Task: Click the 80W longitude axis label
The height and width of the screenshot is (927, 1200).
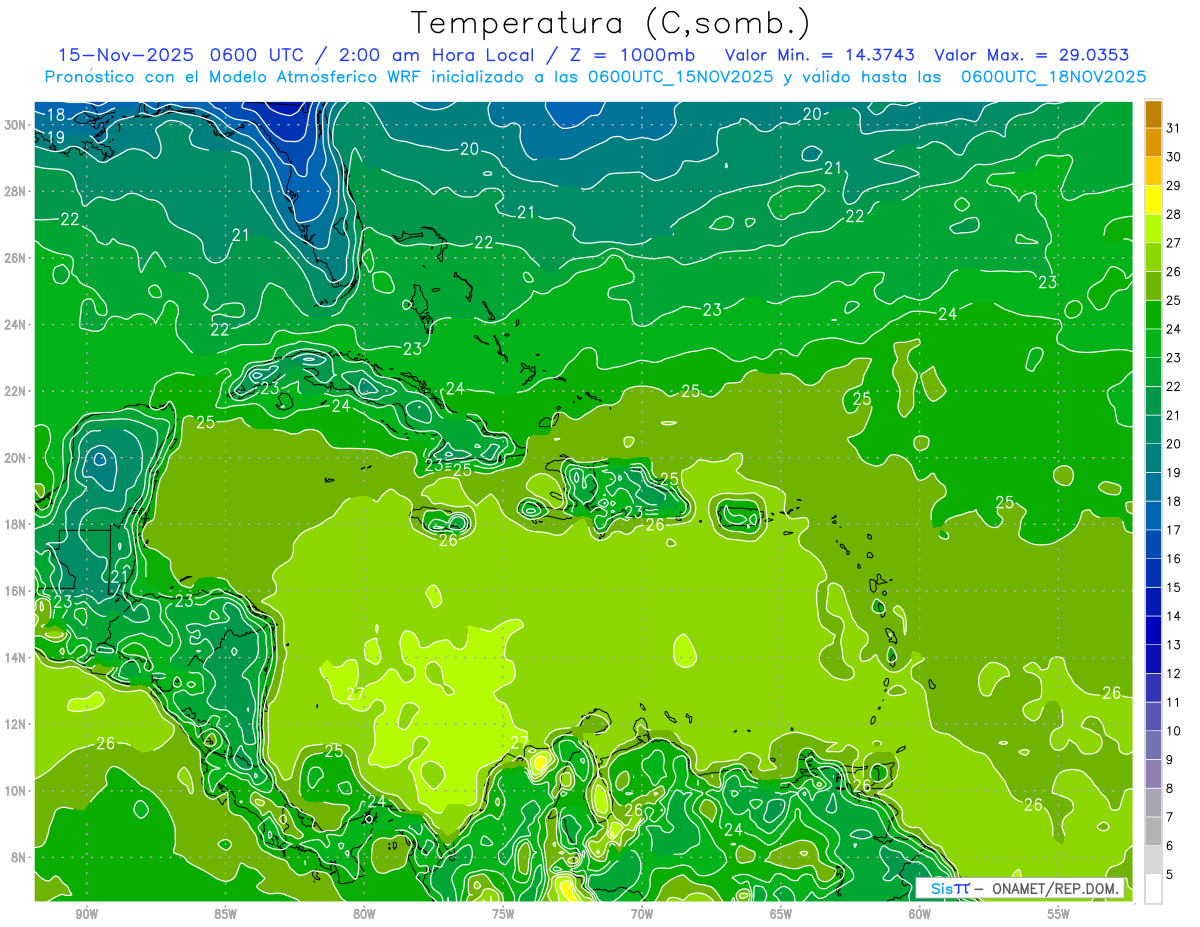Action: (364, 914)
